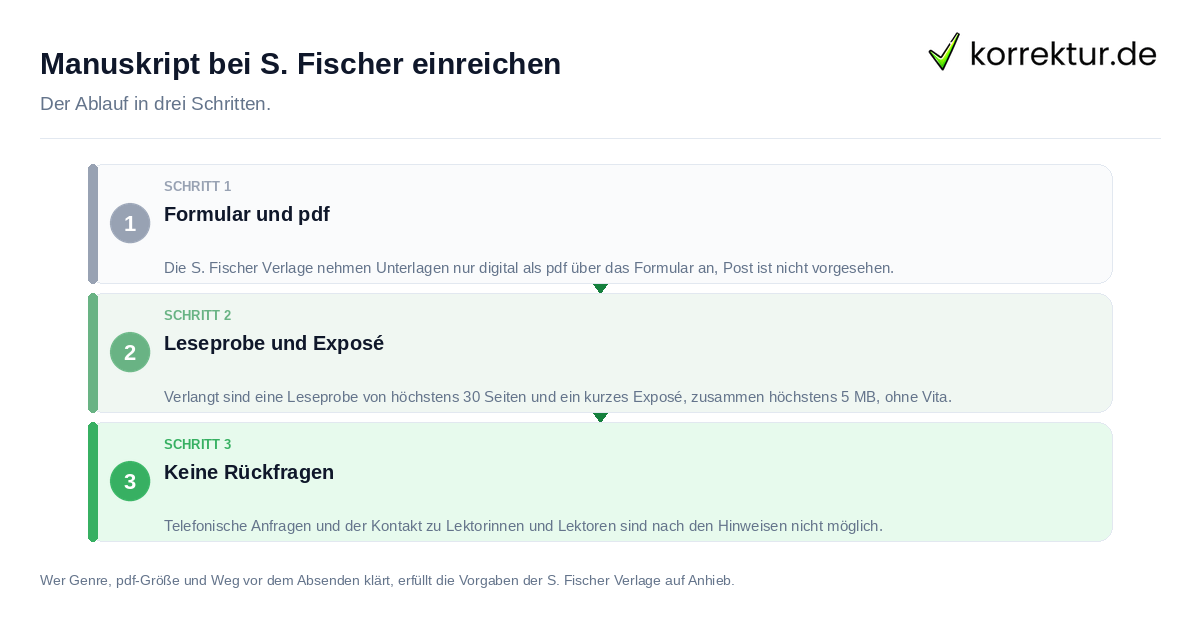Viewport: 1200px width, 630px height.
Task: Click the gray accent bar of step 1
Action: [93, 224]
